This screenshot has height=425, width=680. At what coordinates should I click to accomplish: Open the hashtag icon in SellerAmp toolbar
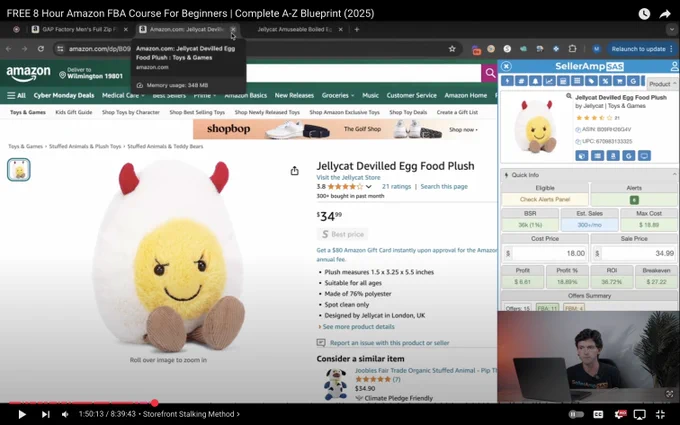(x=521, y=81)
